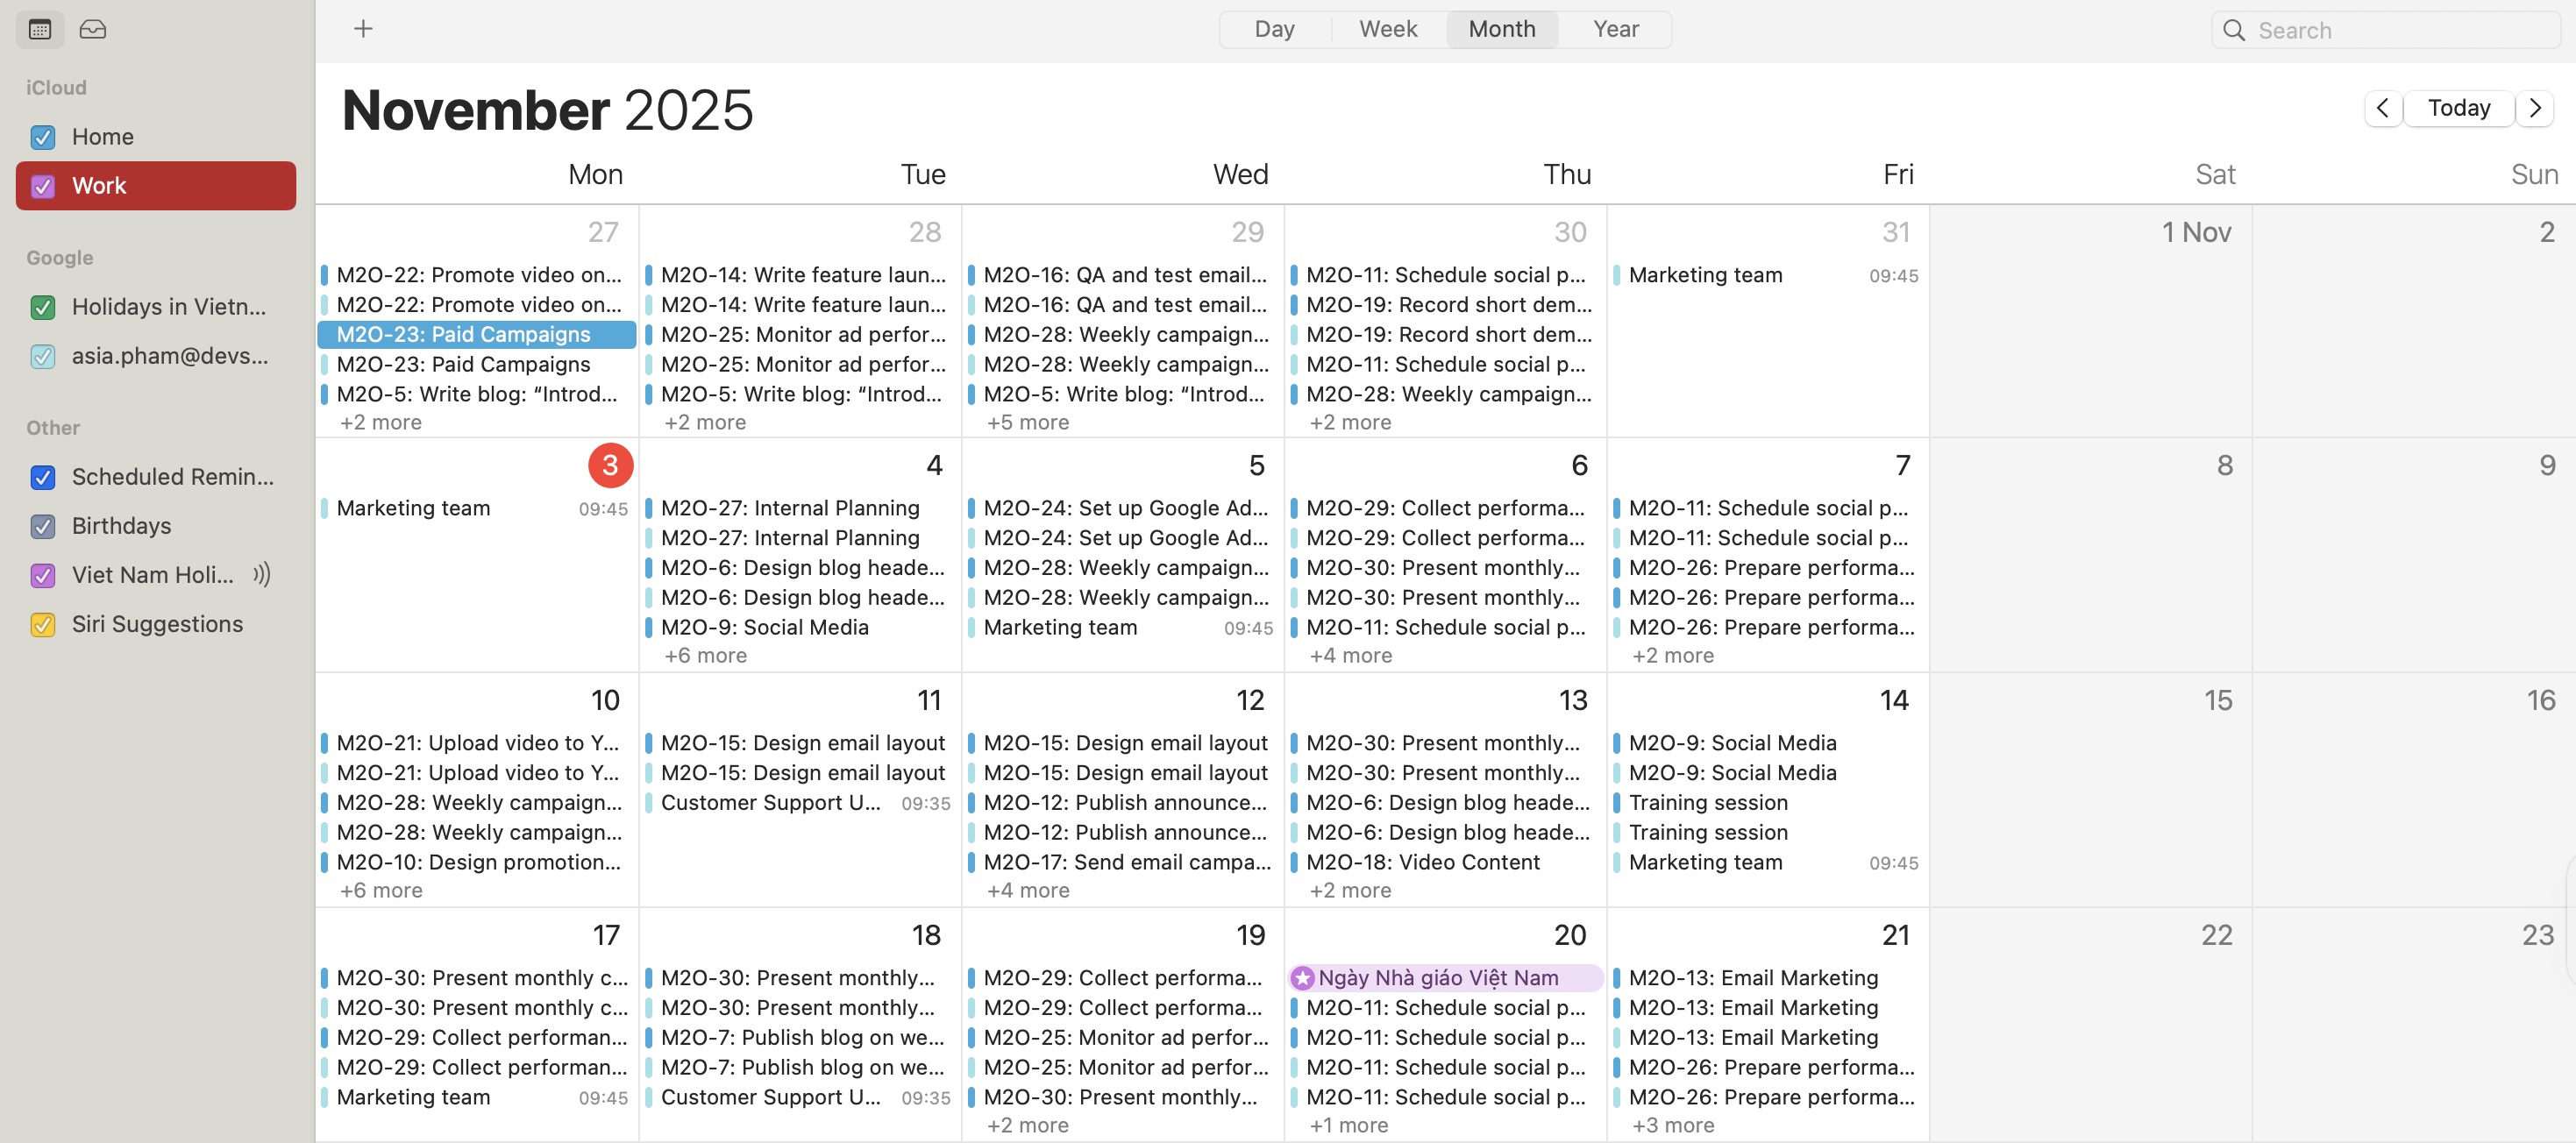
Task: Open the calendar inbox tray icon
Action: click(93, 29)
